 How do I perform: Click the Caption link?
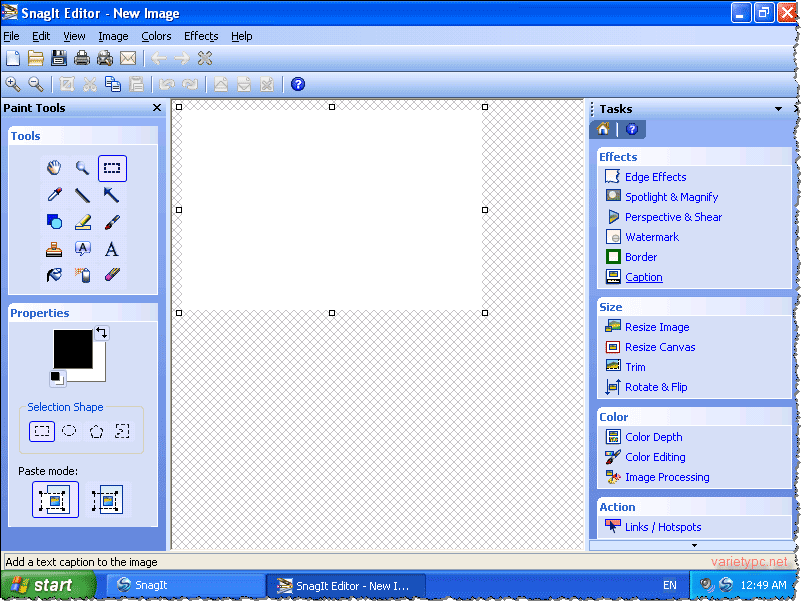(x=644, y=277)
